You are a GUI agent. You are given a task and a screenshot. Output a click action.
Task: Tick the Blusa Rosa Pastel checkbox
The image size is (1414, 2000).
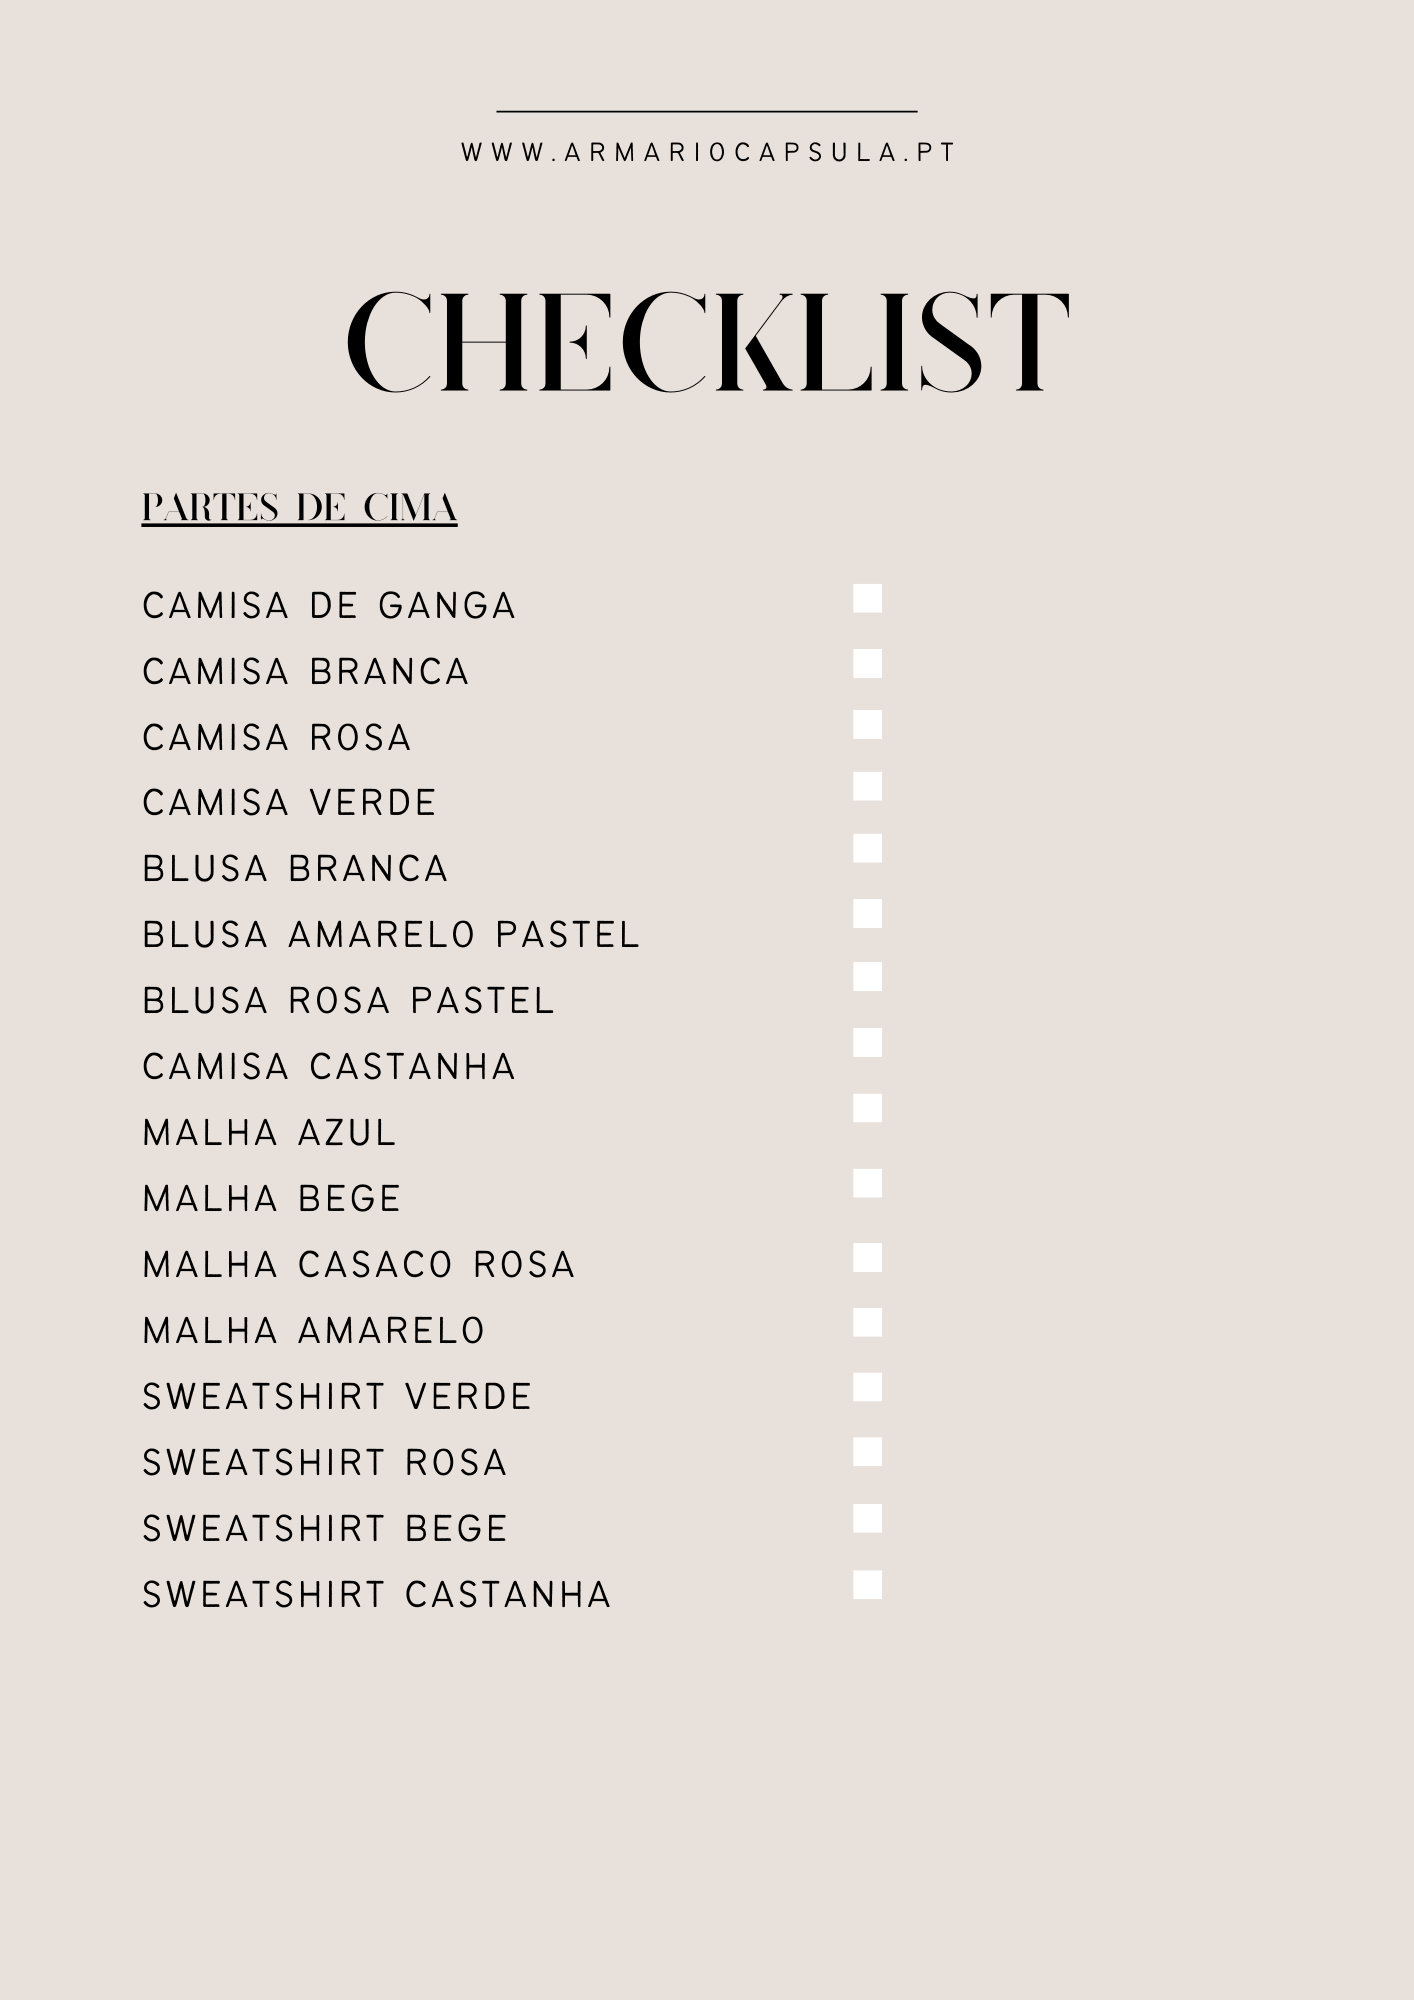867,977
